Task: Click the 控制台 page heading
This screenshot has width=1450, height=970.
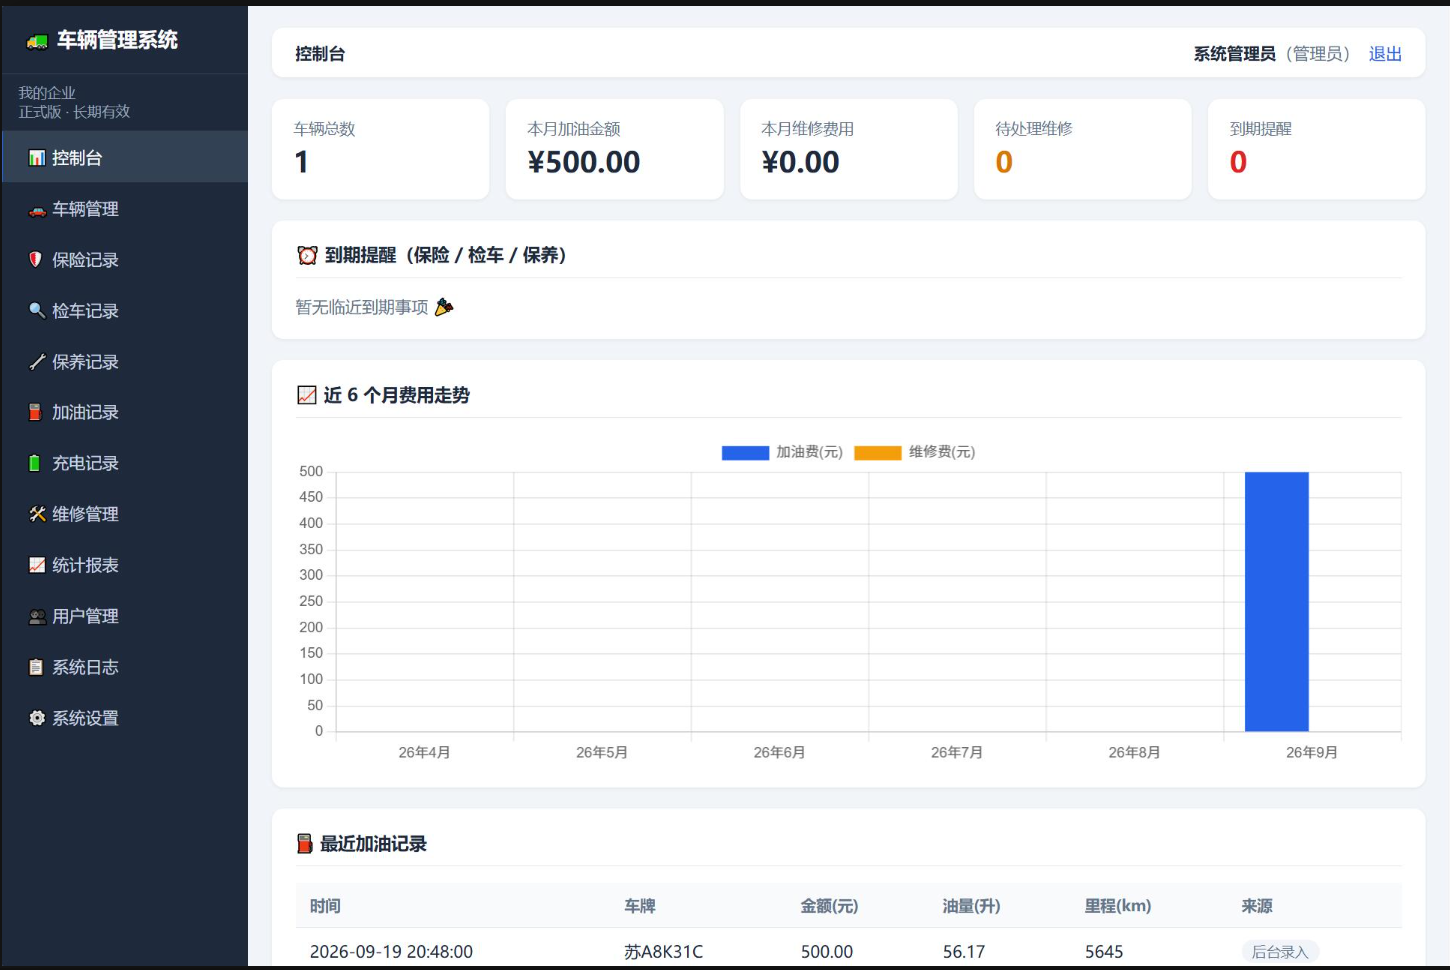Action: point(320,54)
